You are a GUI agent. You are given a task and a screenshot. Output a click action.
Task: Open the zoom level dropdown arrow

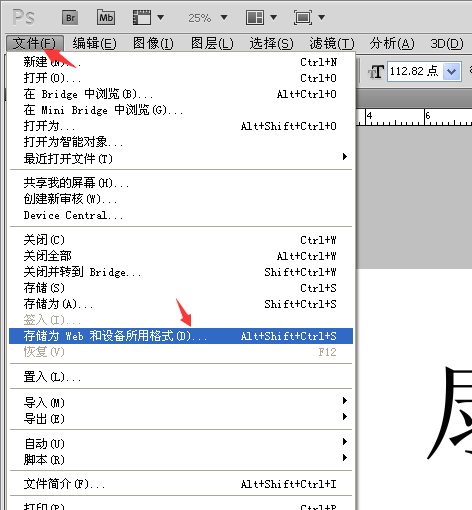coord(224,17)
